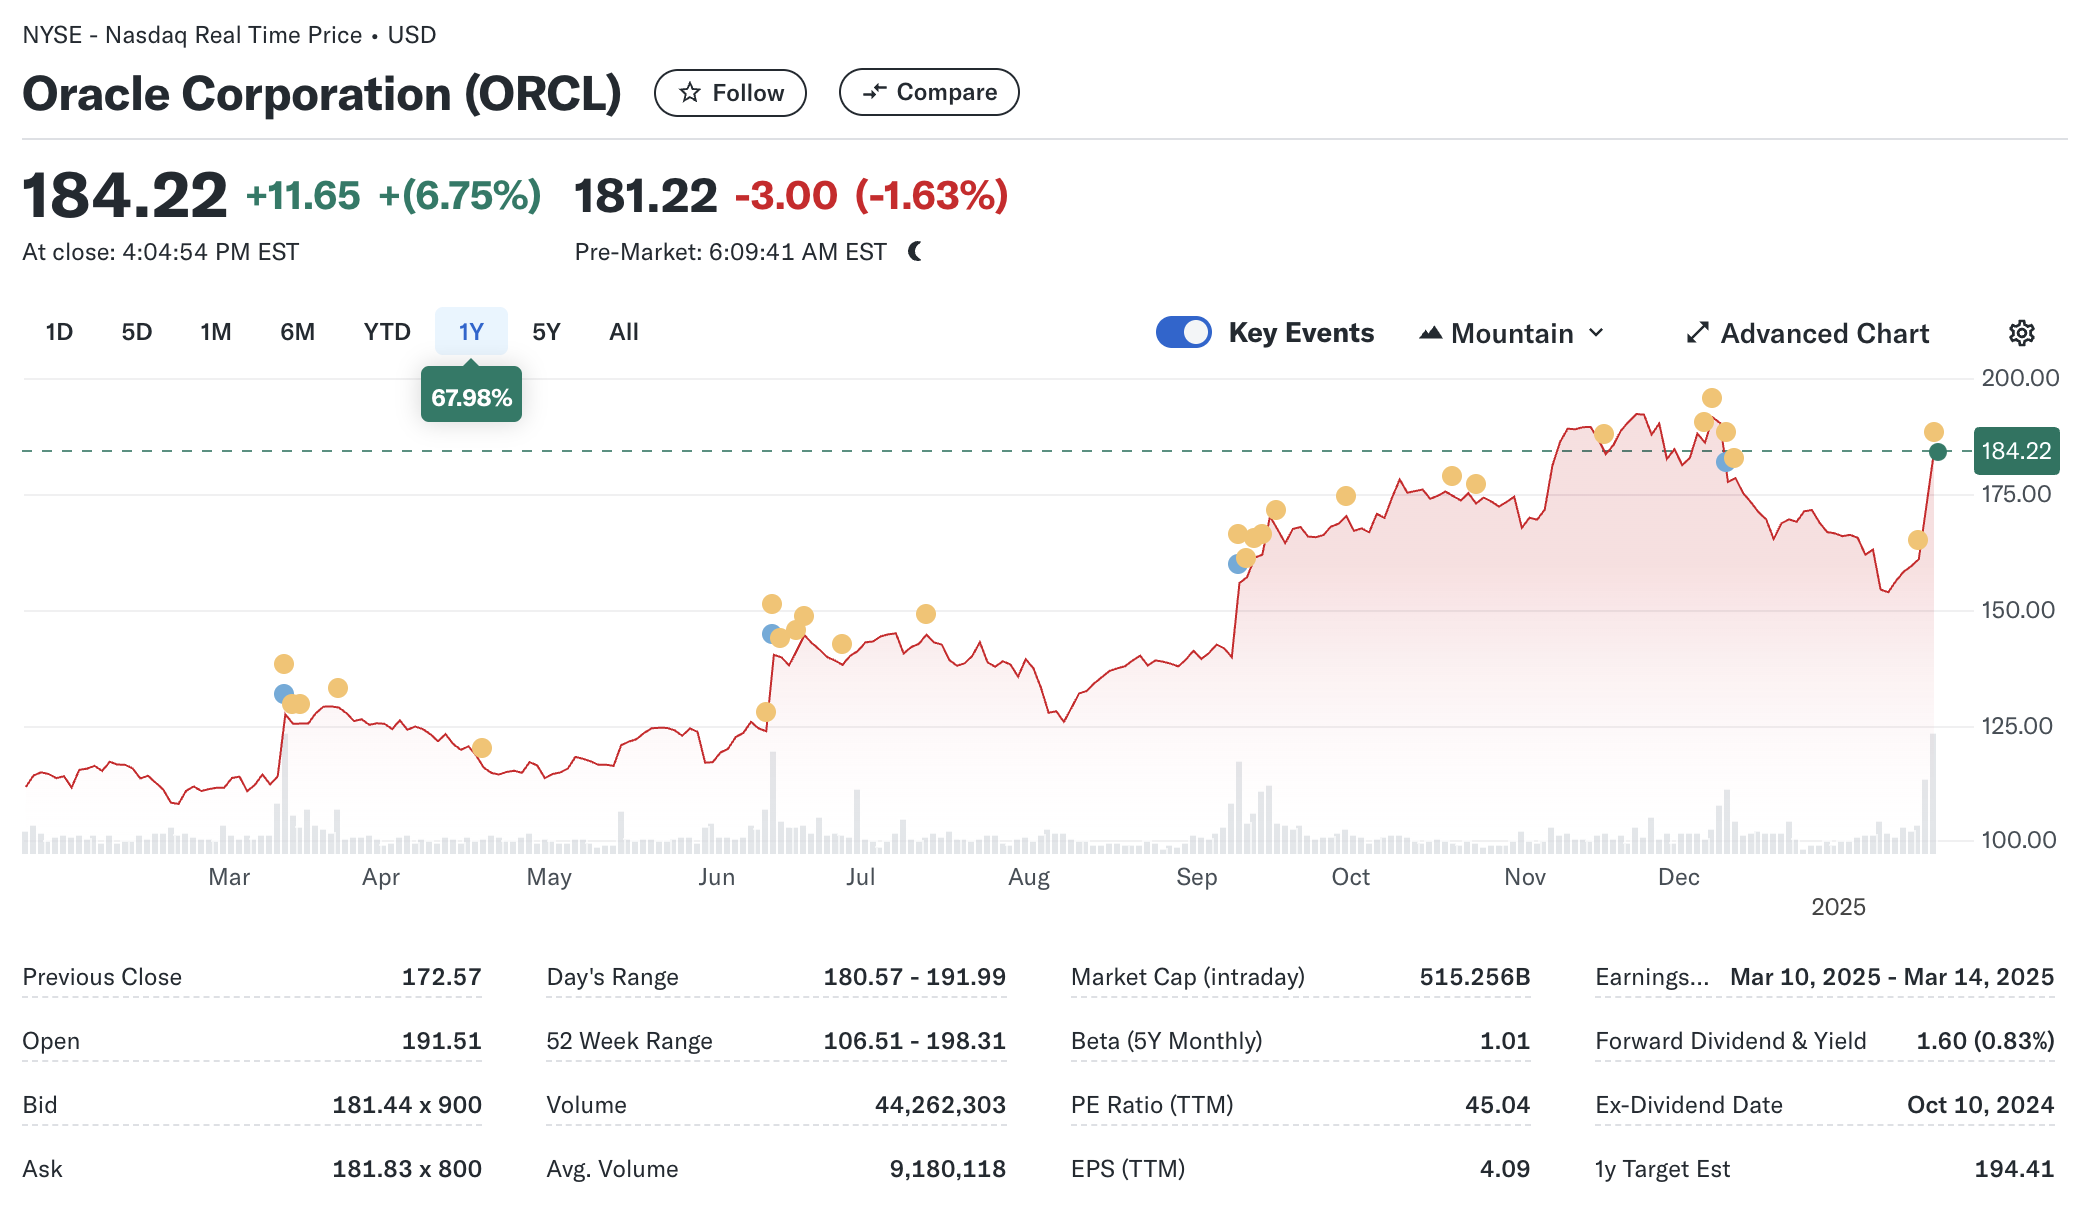This screenshot has width=2088, height=1206.
Task: Click the Compare button
Action: [x=929, y=92]
